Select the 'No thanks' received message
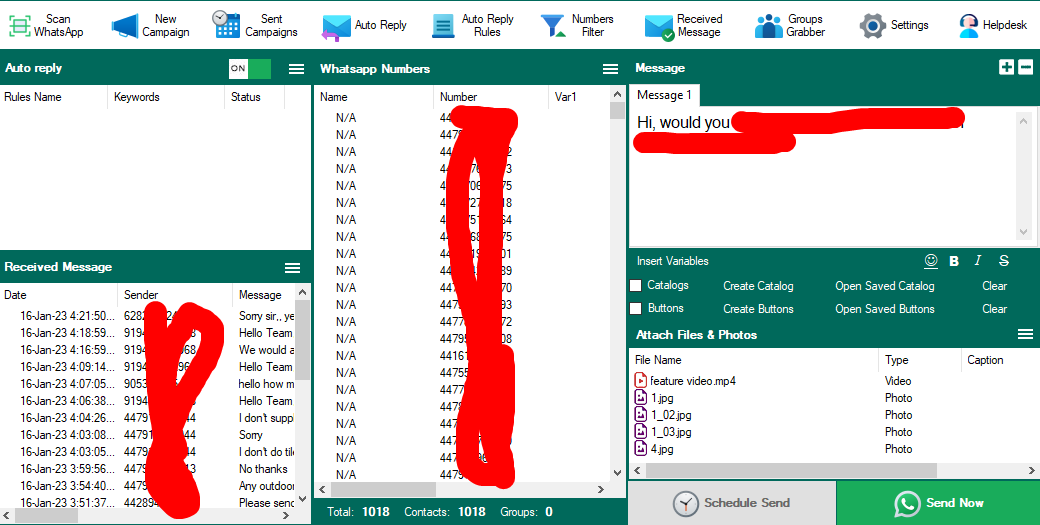Image resolution: width=1040 pixels, height=525 pixels. tap(148, 469)
